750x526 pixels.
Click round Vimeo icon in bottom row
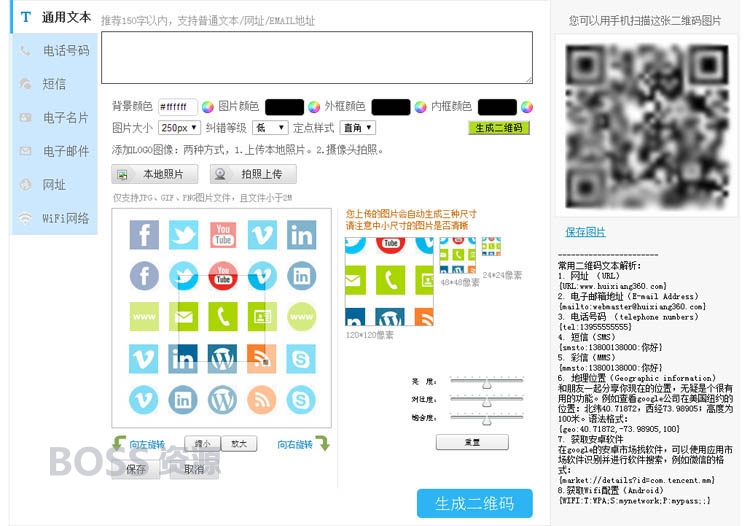tap(143, 399)
